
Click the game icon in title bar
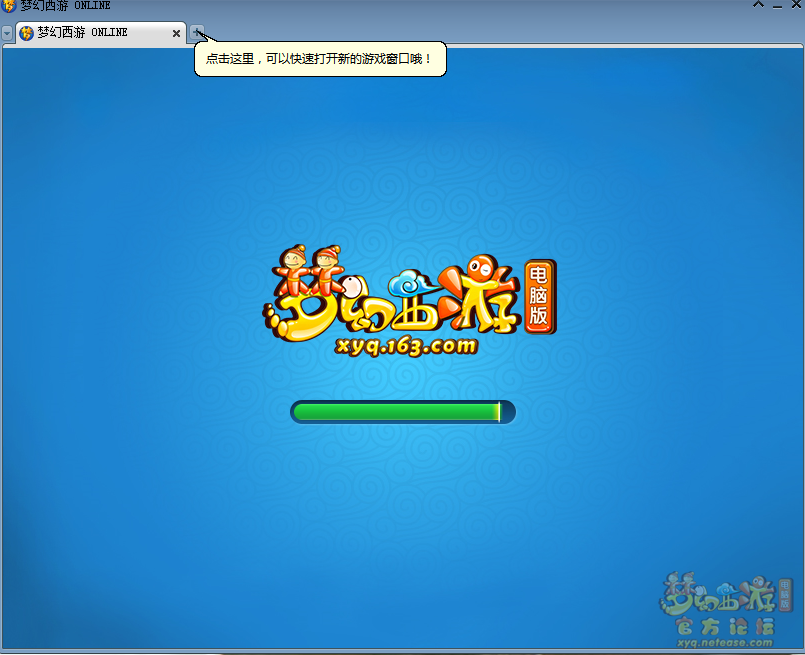[9, 6]
